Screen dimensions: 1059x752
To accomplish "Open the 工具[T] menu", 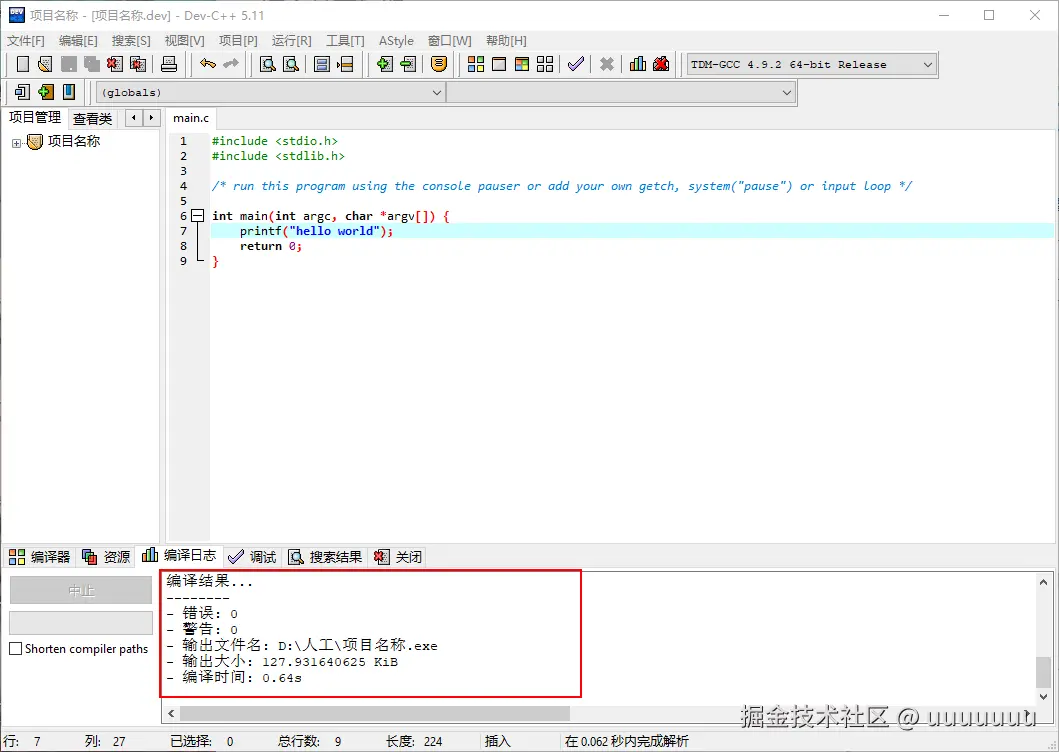I will (x=345, y=41).
